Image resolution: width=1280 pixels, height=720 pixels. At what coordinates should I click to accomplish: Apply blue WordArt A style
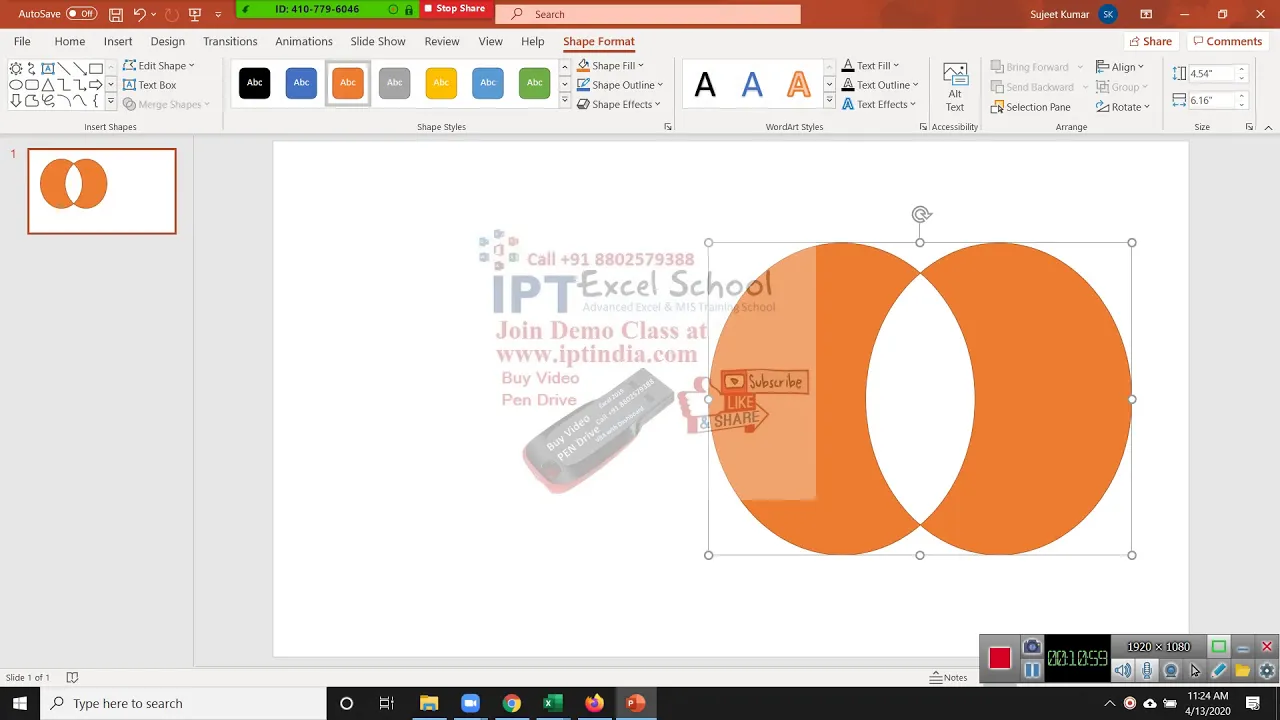[752, 85]
